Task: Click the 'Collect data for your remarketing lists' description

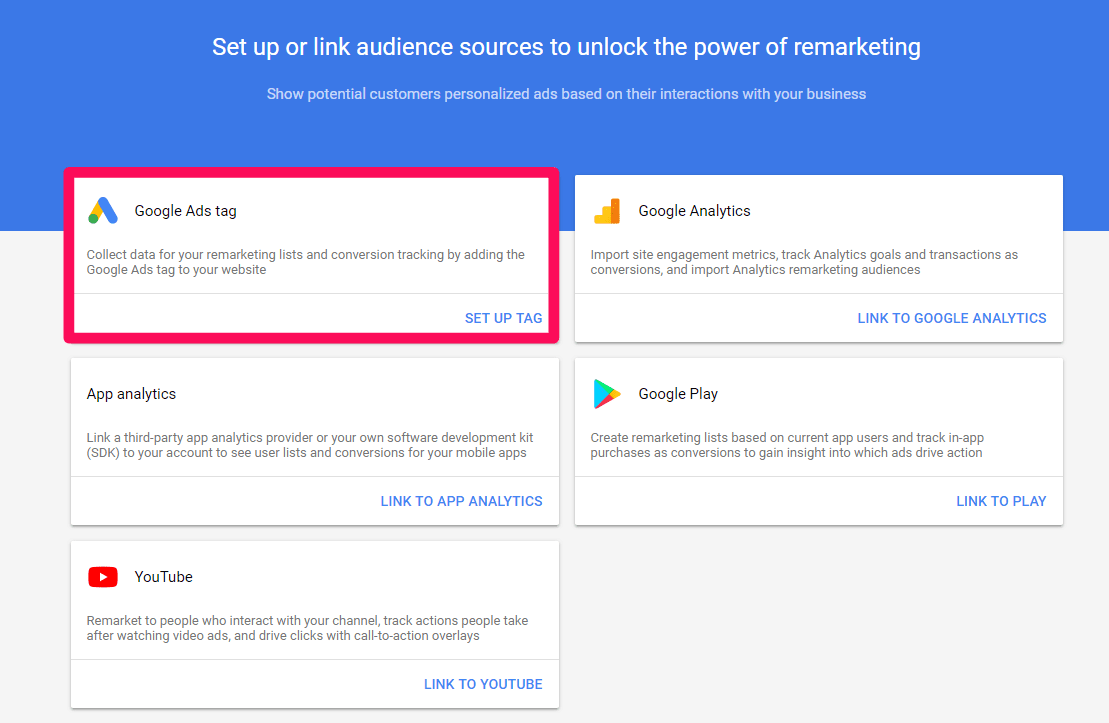Action: click(x=306, y=262)
